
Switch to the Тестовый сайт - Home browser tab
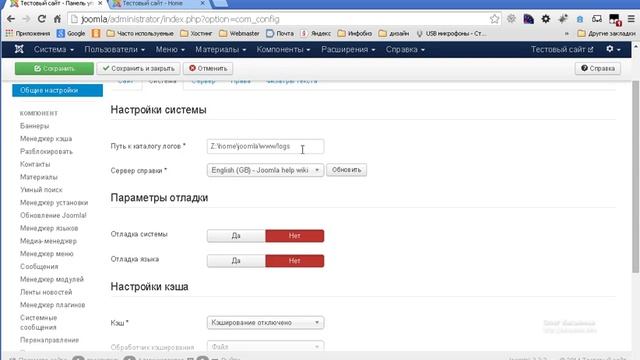(x=159, y=3)
